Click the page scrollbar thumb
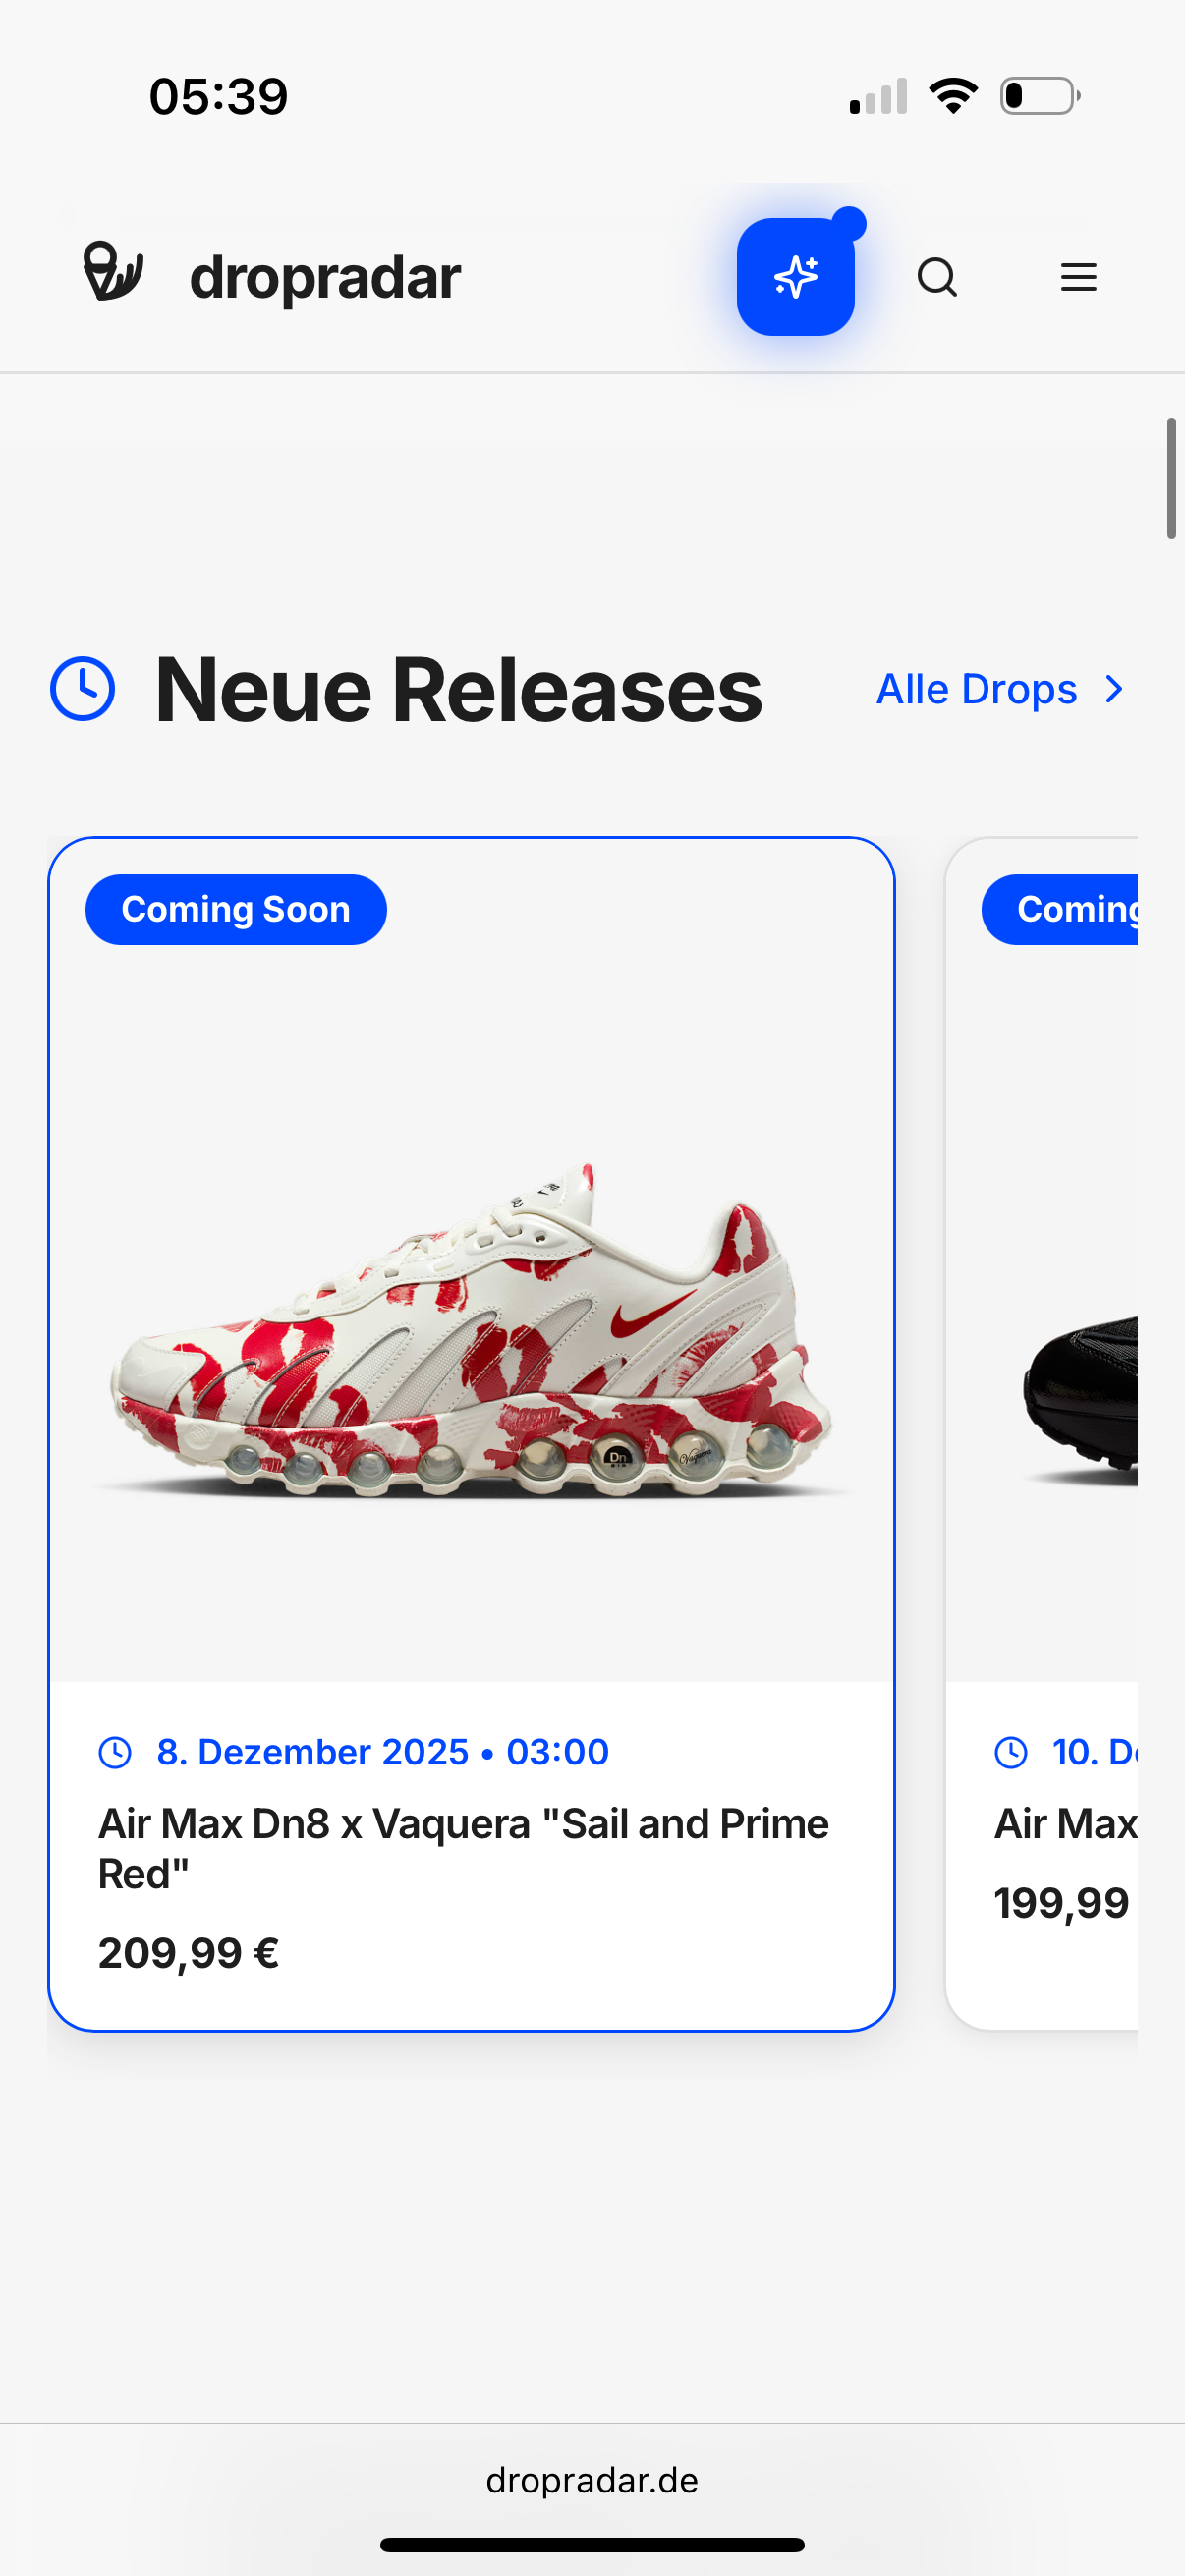The height and width of the screenshot is (2576, 1185). click(x=1171, y=478)
